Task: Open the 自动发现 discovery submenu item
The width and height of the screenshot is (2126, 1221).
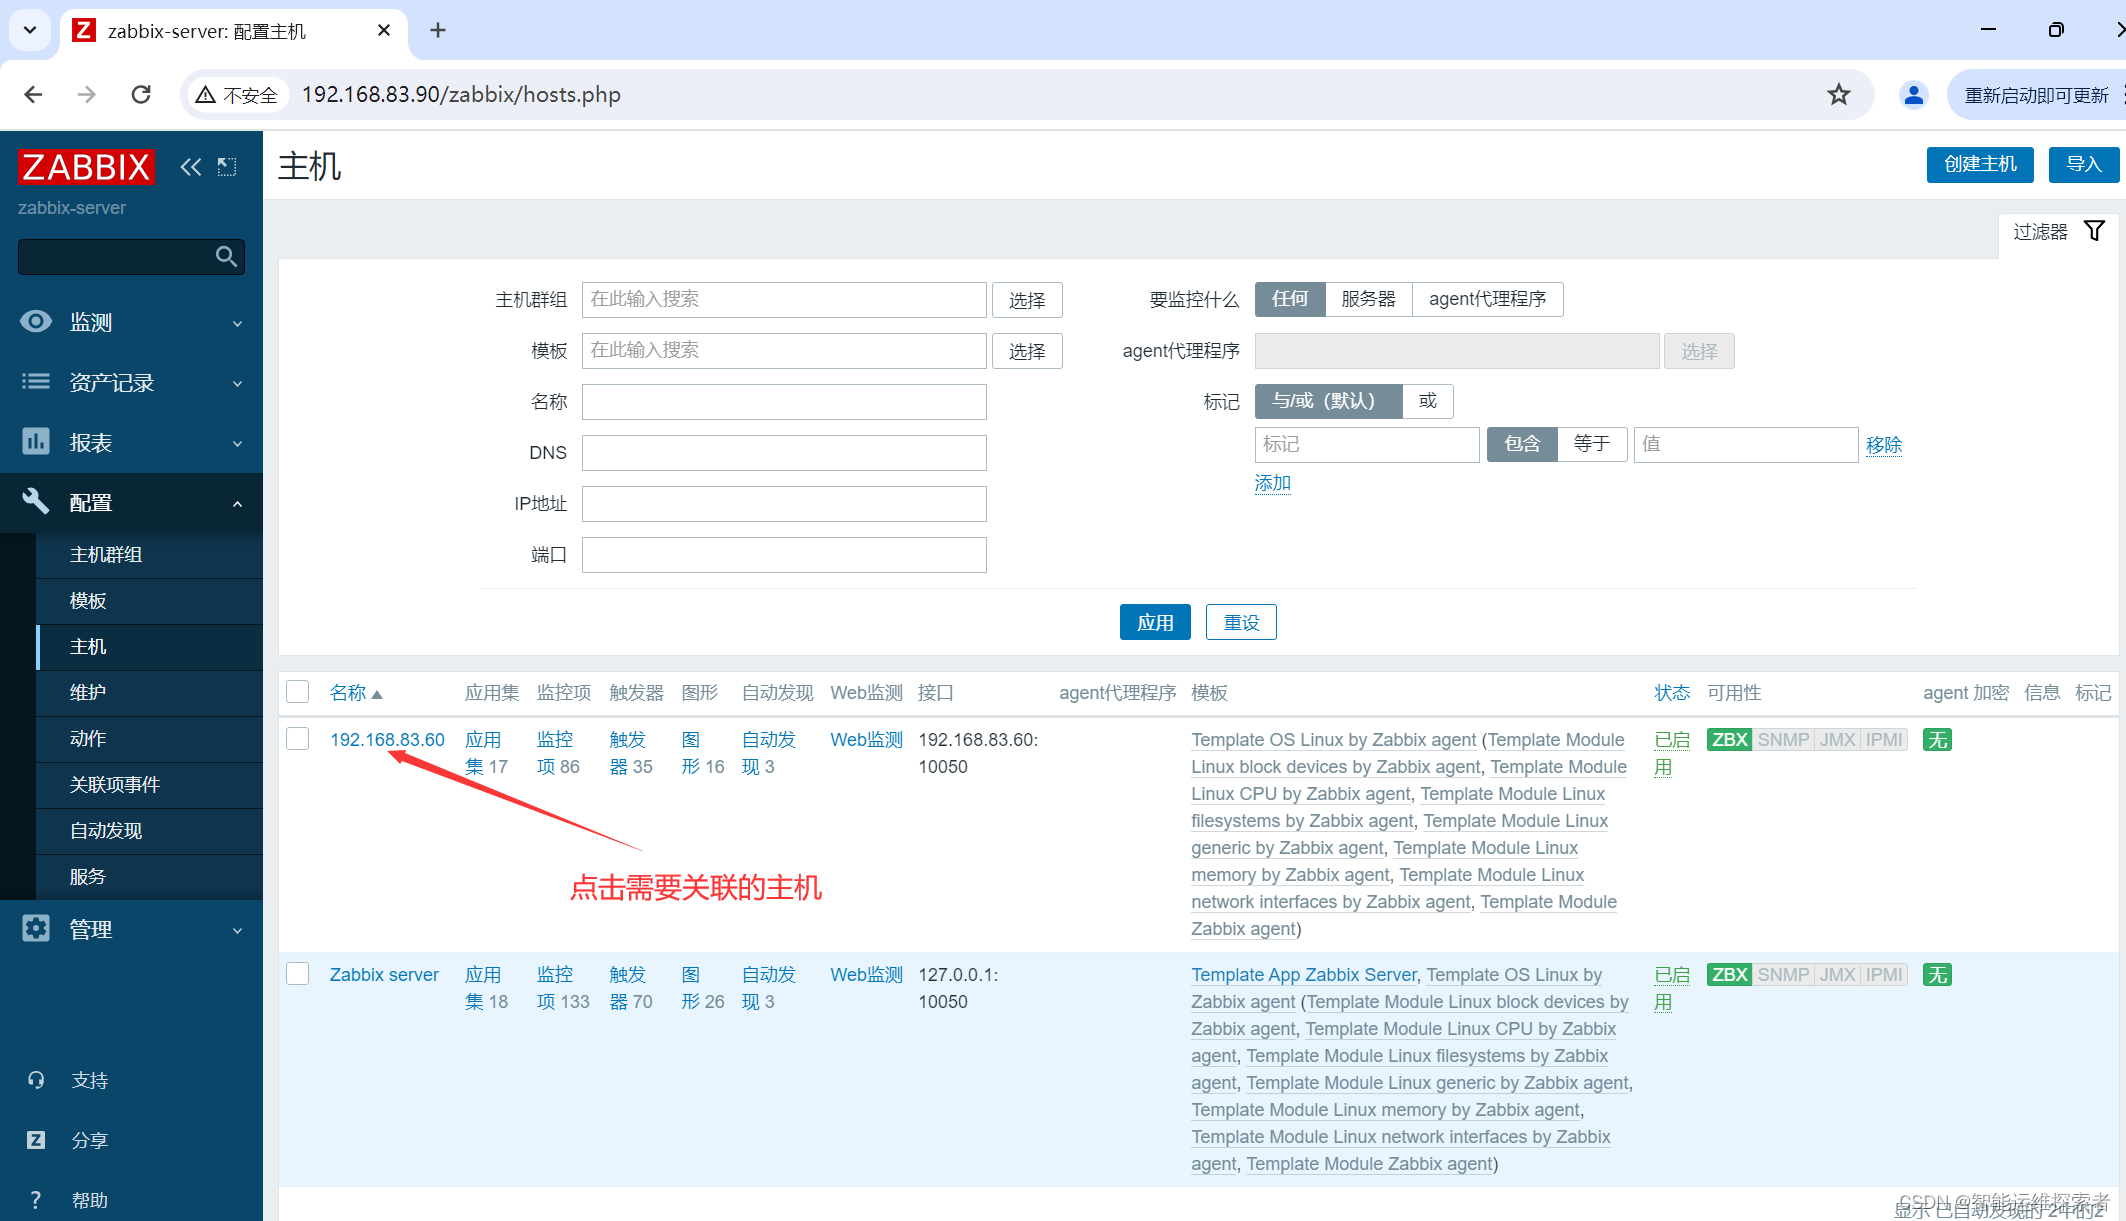Action: coord(106,830)
